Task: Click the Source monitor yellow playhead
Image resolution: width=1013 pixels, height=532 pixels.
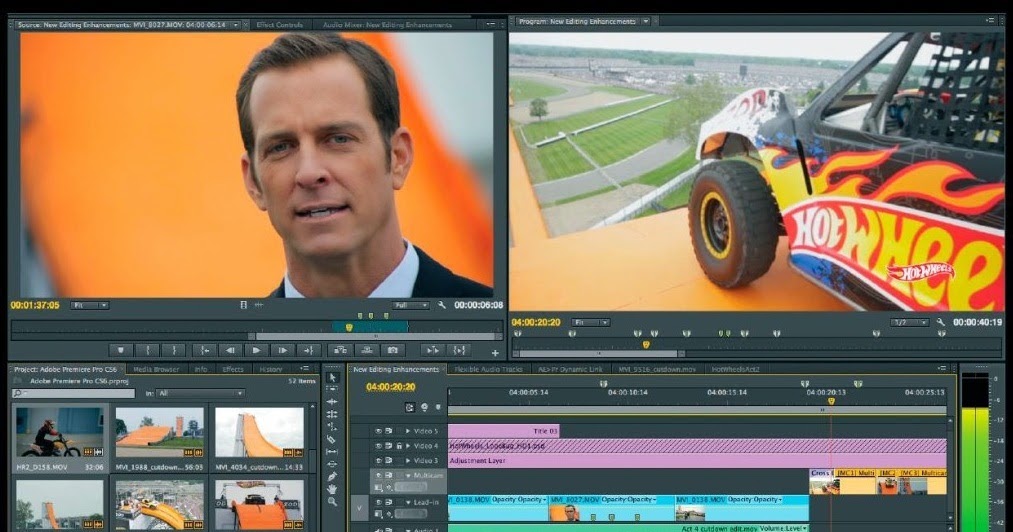Action: [x=350, y=328]
